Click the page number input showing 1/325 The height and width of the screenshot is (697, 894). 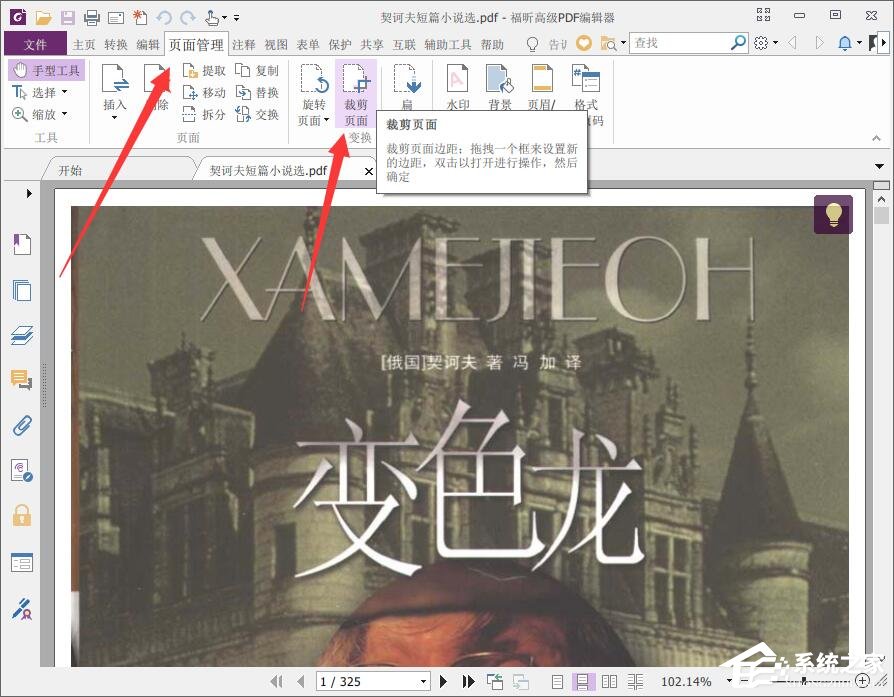click(370, 681)
